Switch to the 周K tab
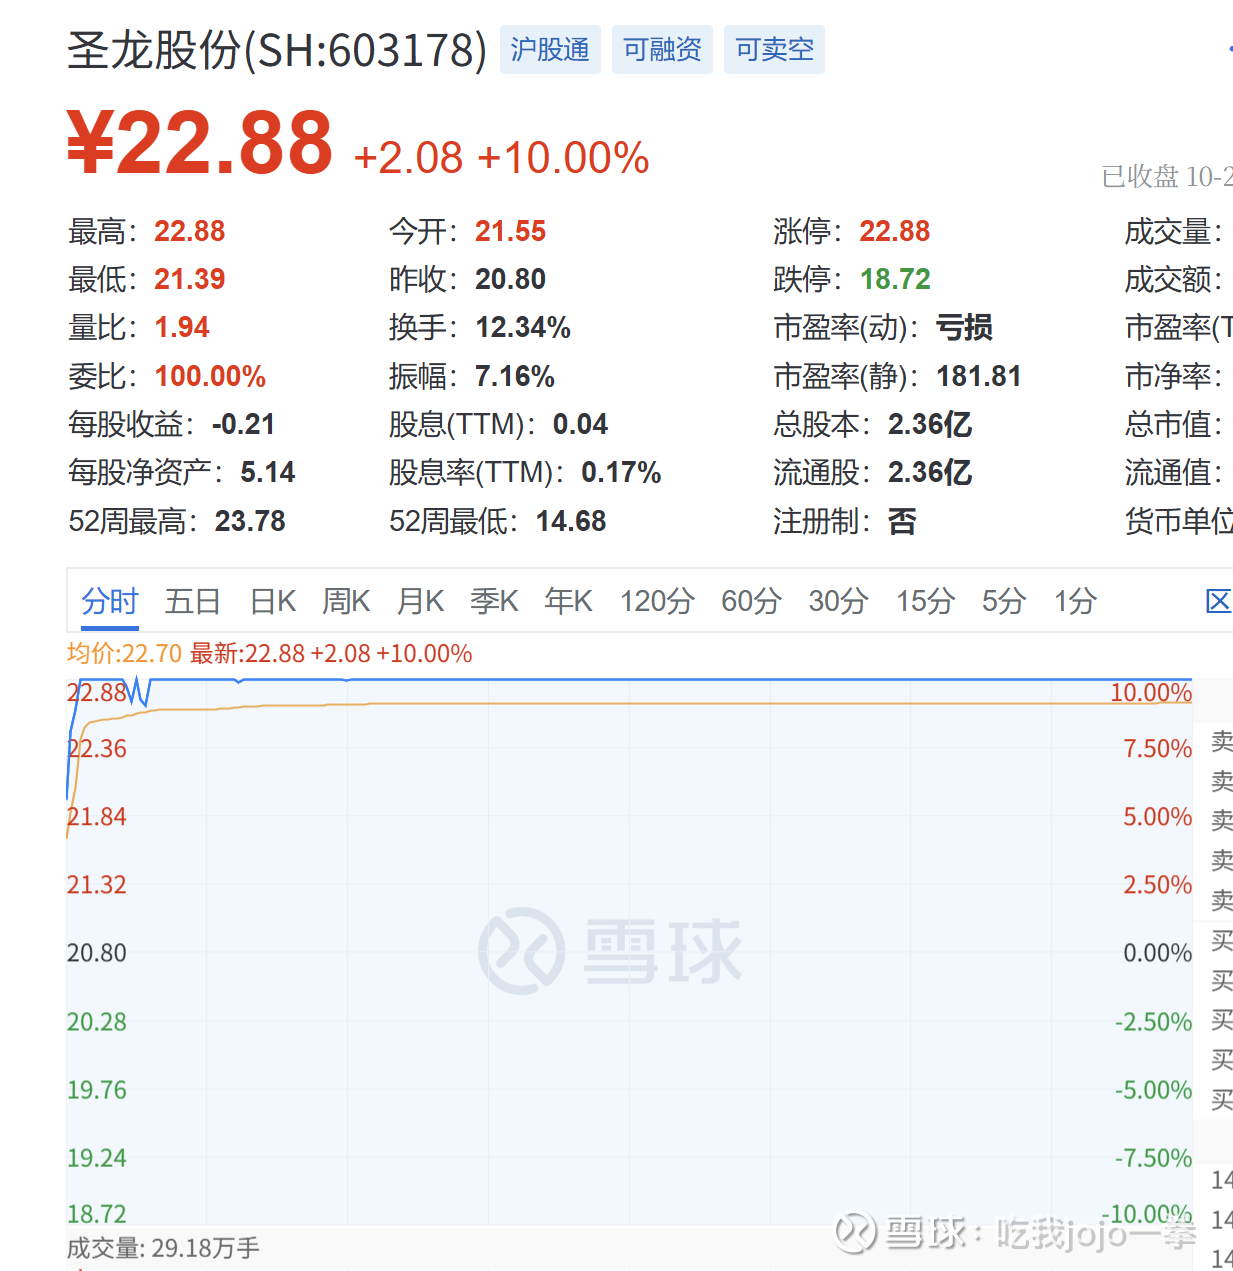1233x1271 pixels. pyautogui.click(x=346, y=601)
